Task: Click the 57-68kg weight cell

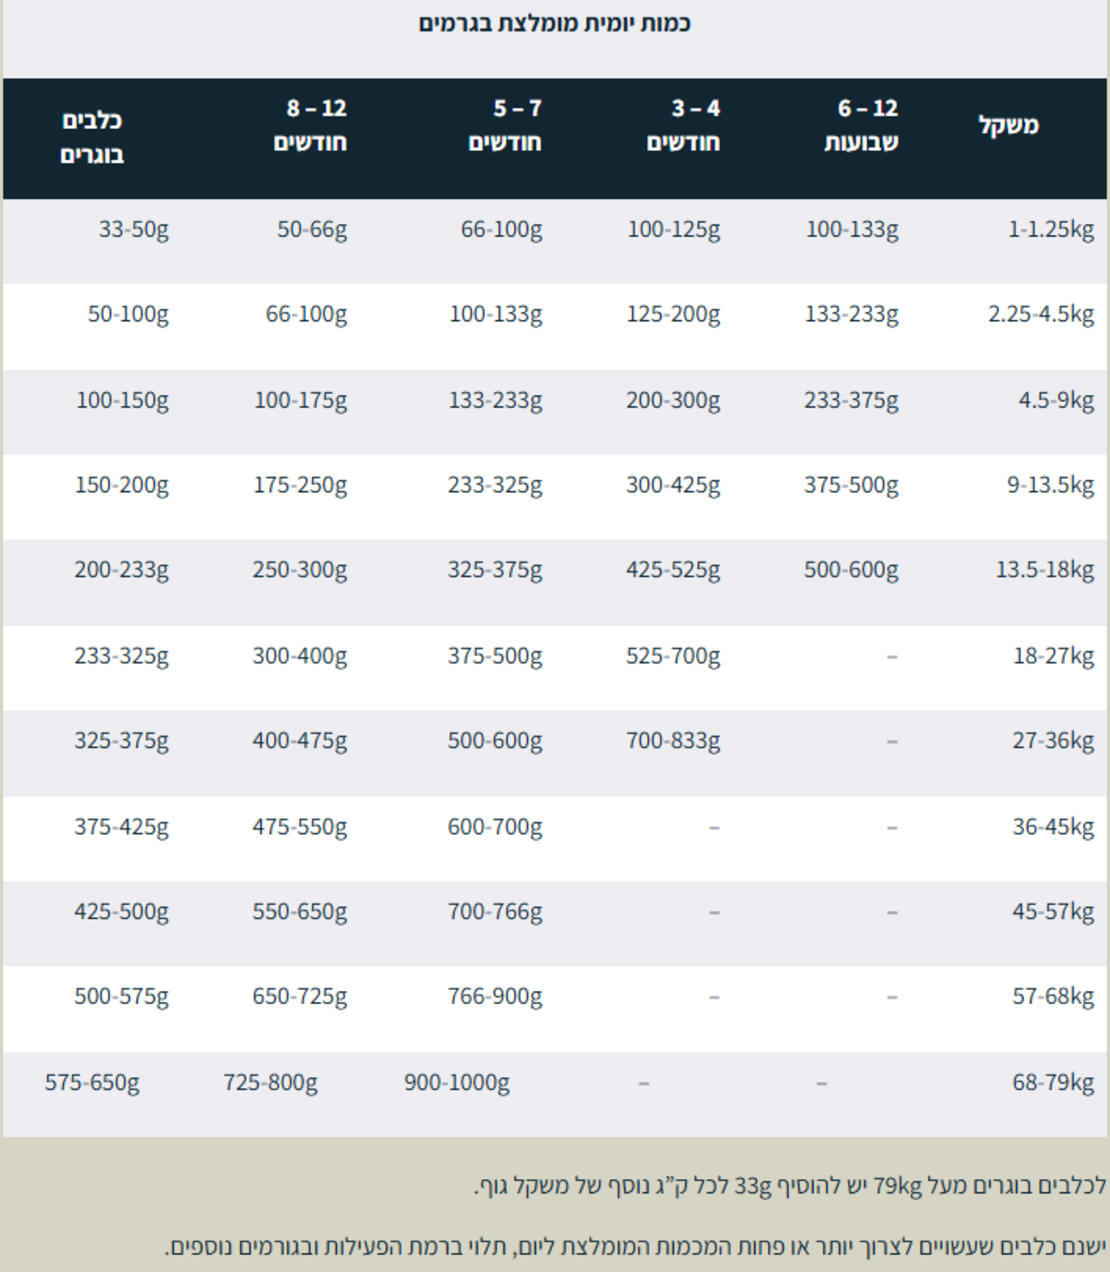Action: click(x=1053, y=997)
